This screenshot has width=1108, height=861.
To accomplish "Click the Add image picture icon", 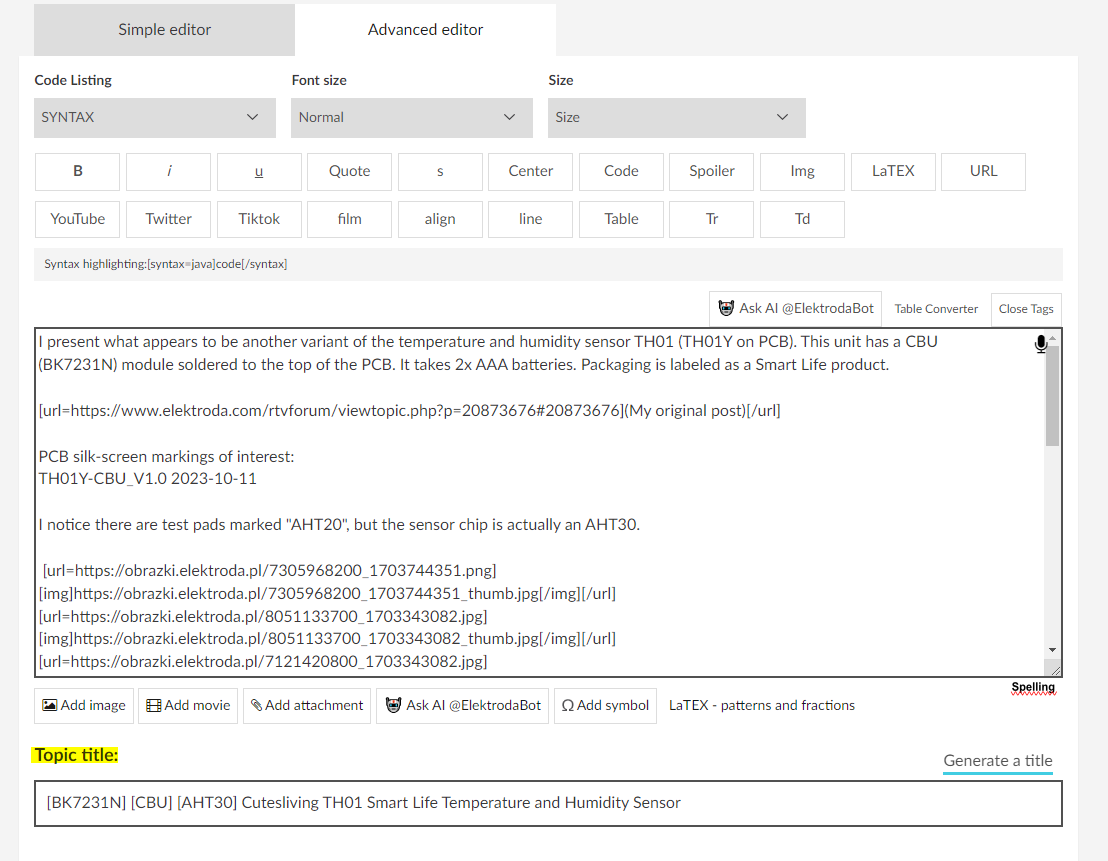I will (x=49, y=705).
